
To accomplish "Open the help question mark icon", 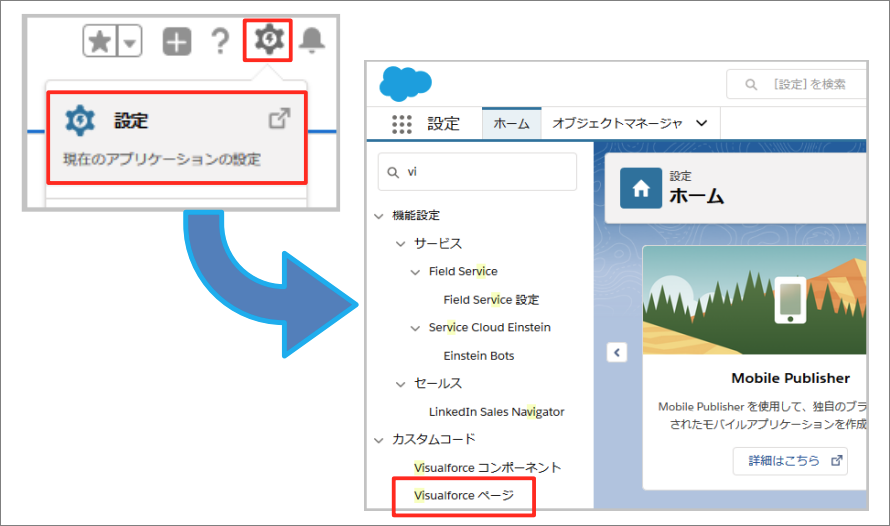I will [x=220, y=41].
